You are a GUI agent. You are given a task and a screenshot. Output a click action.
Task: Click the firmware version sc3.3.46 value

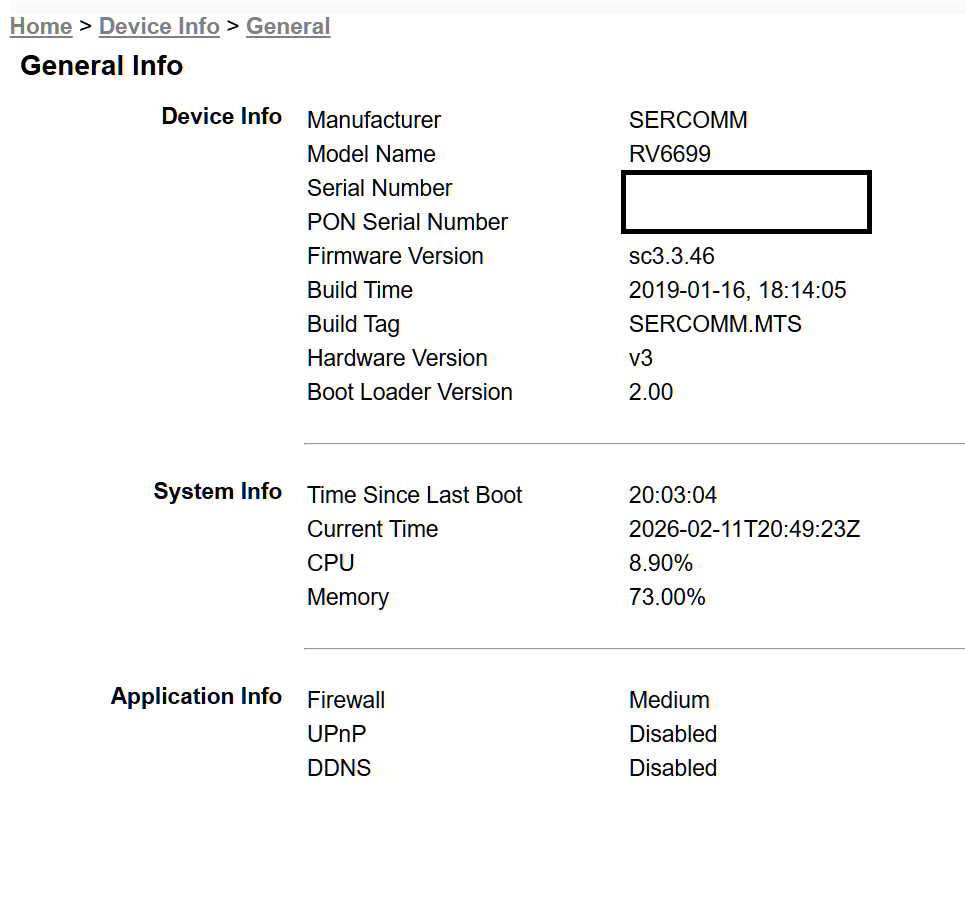(672, 256)
